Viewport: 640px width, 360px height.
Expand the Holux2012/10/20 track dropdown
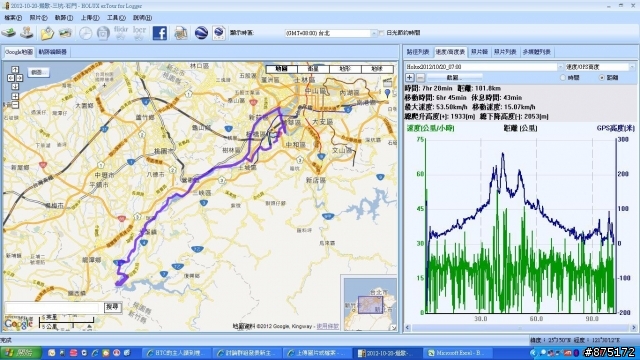click(x=560, y=67)
